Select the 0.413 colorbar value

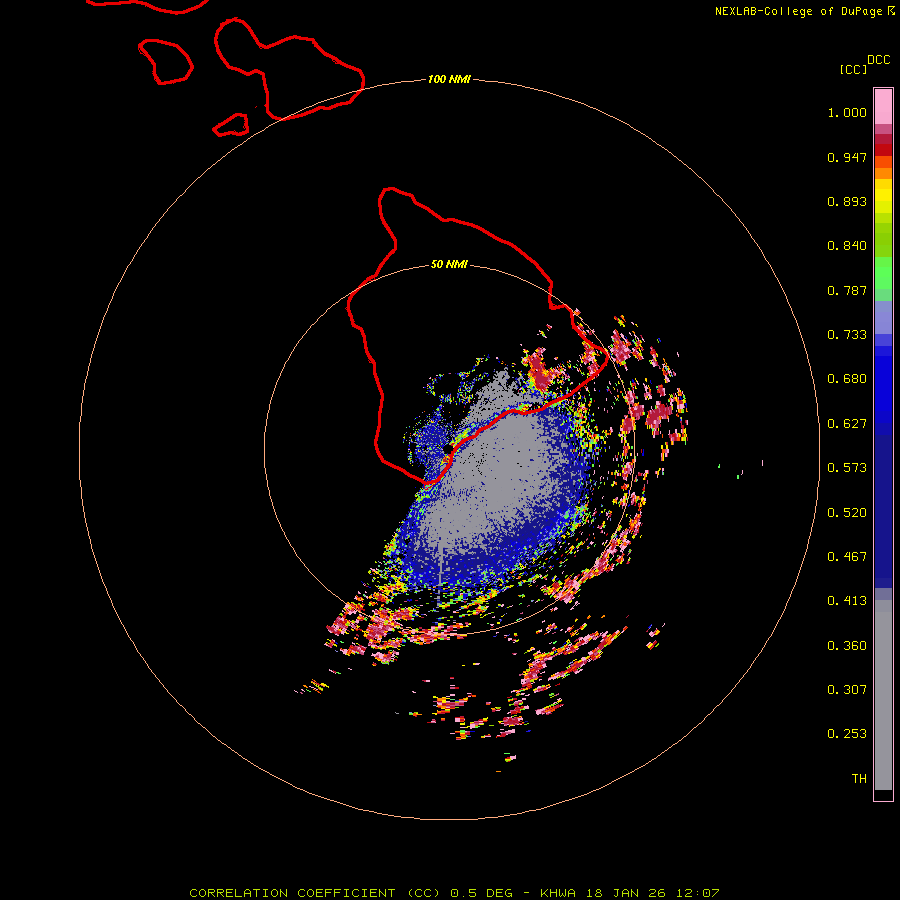coord(847,601)
